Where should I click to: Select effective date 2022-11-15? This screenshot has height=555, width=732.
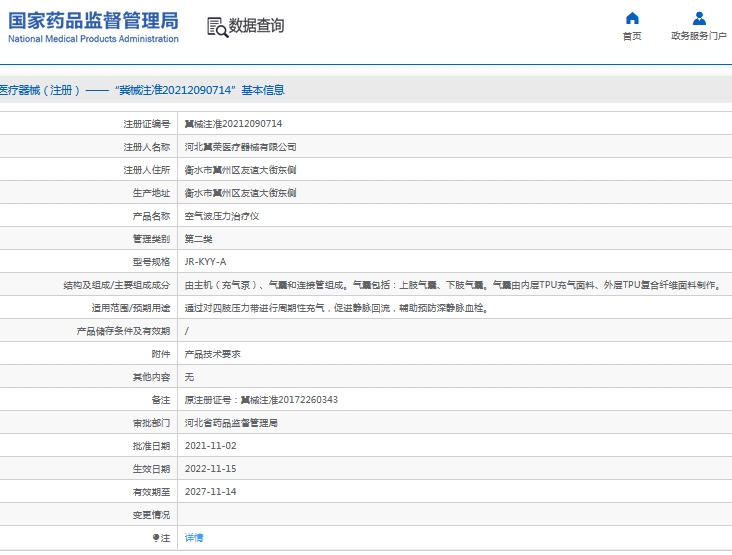pyautogui.click(x=211, y=469)
